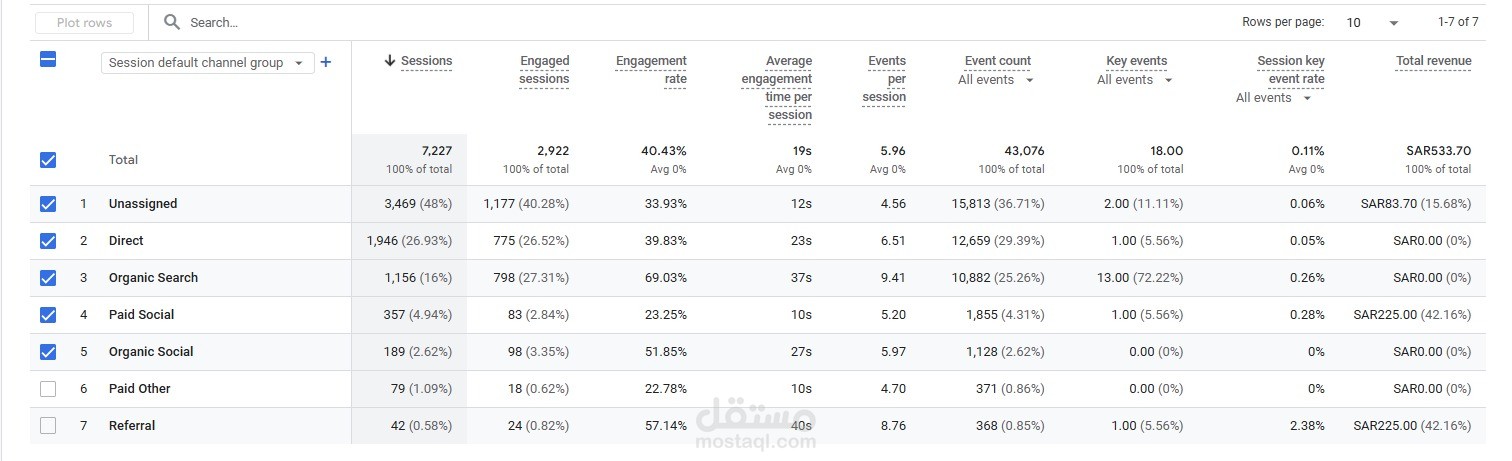Viewport: 1512px width, 461px height.
Task: Sort by Events per session header
Action: click(884, 79)
